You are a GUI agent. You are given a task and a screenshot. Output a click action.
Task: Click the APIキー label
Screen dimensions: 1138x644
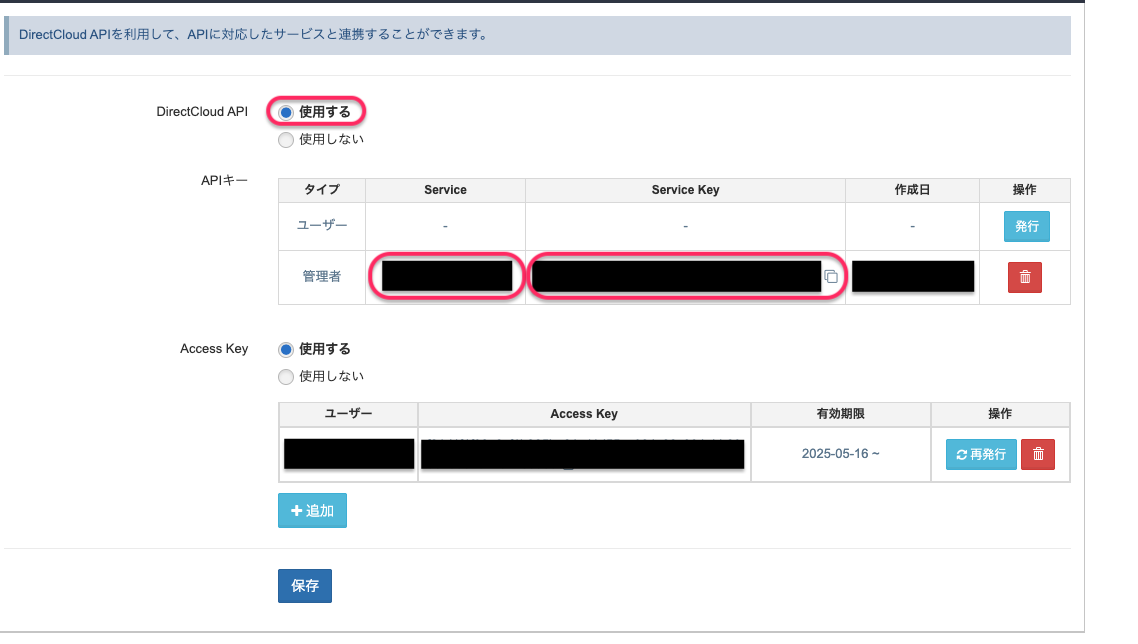[224, 181]
